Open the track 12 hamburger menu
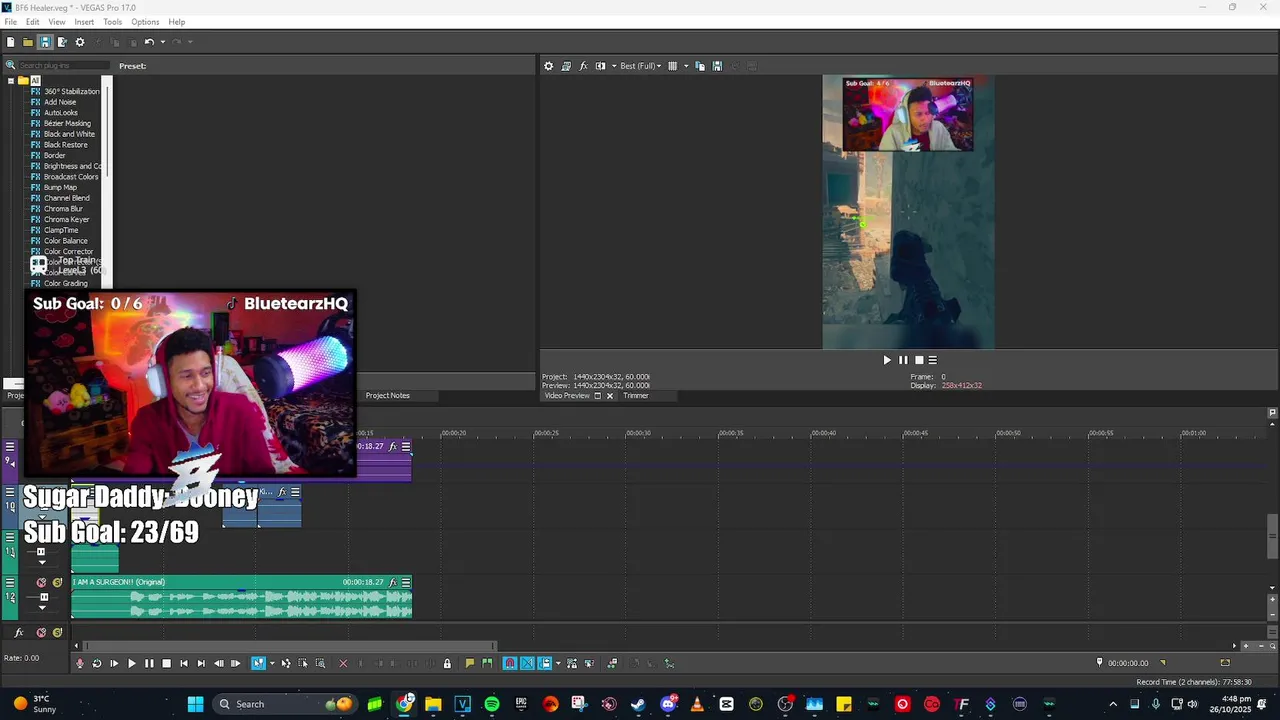1280x720 pixels. coord(10,582)
